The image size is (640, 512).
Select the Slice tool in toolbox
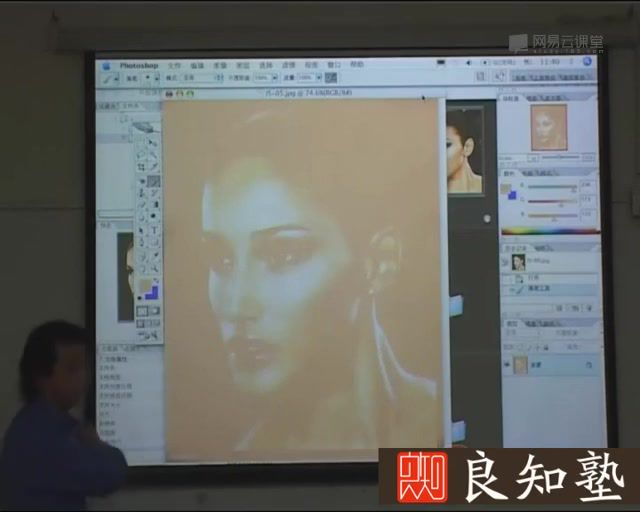[153, 166]
